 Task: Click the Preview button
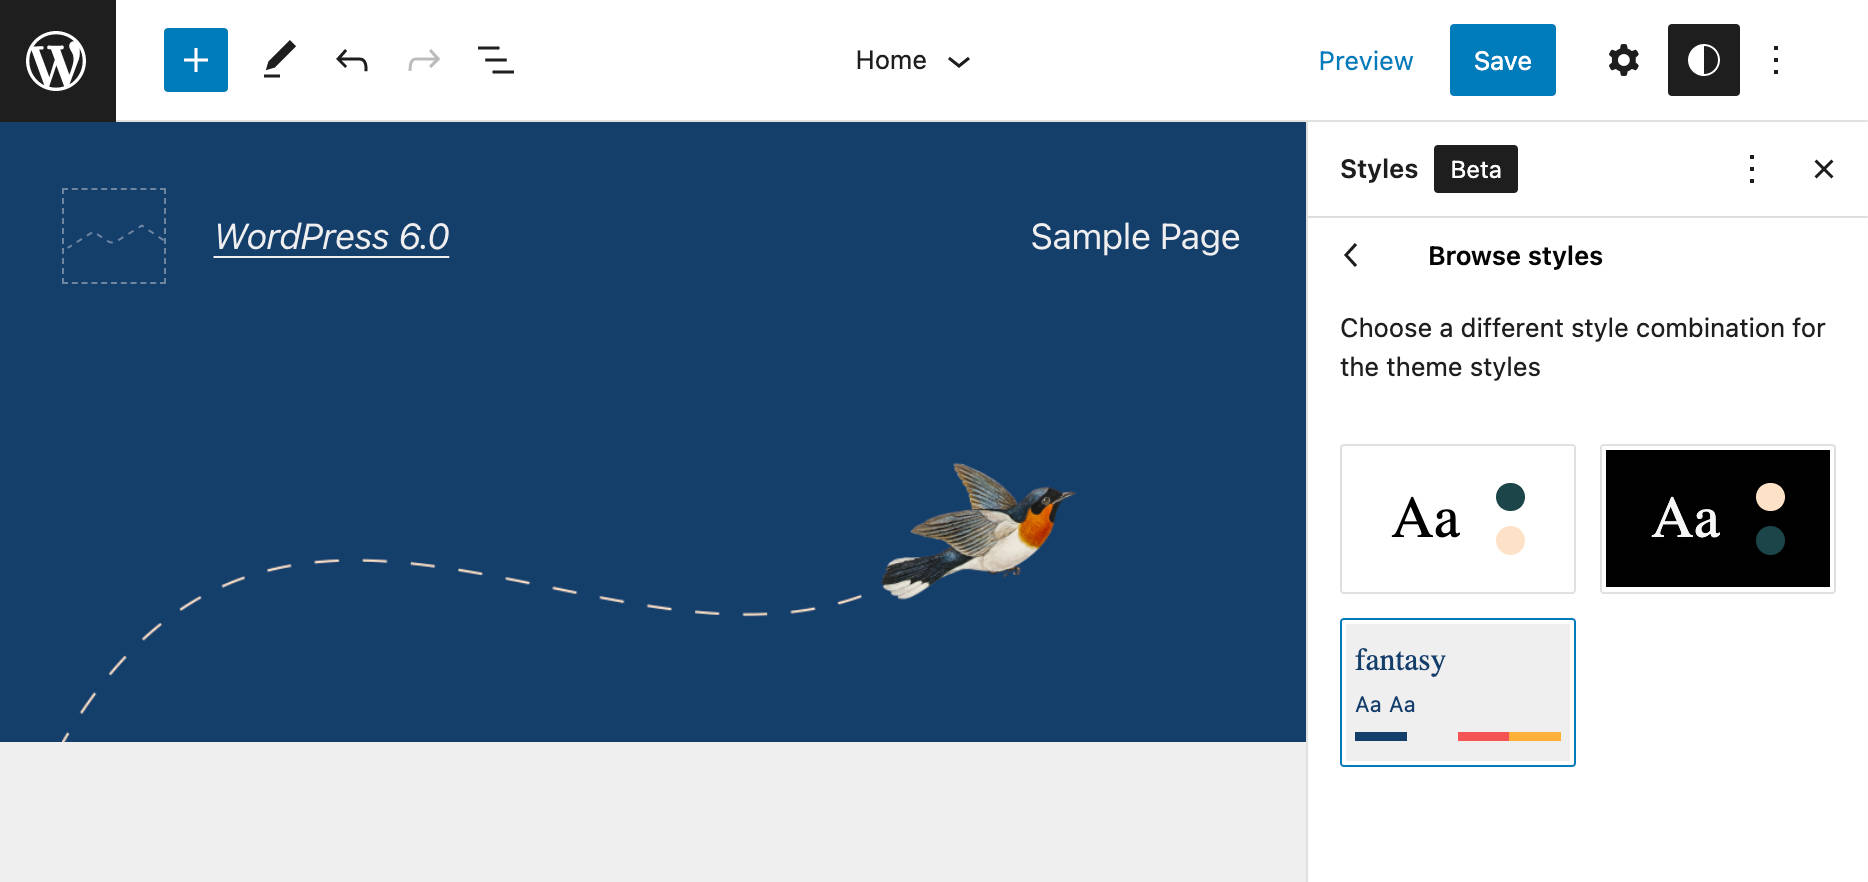click(1366, 60)
